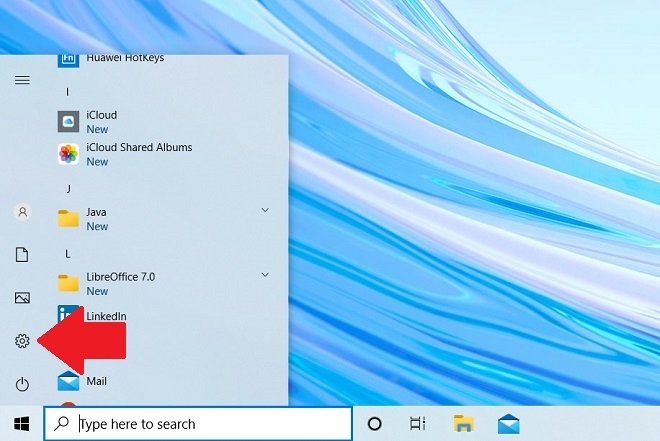Viewport: 660px width, 441px height.
Task: Select the "LibreOffice 7.0" label
Action: point(121,277)
